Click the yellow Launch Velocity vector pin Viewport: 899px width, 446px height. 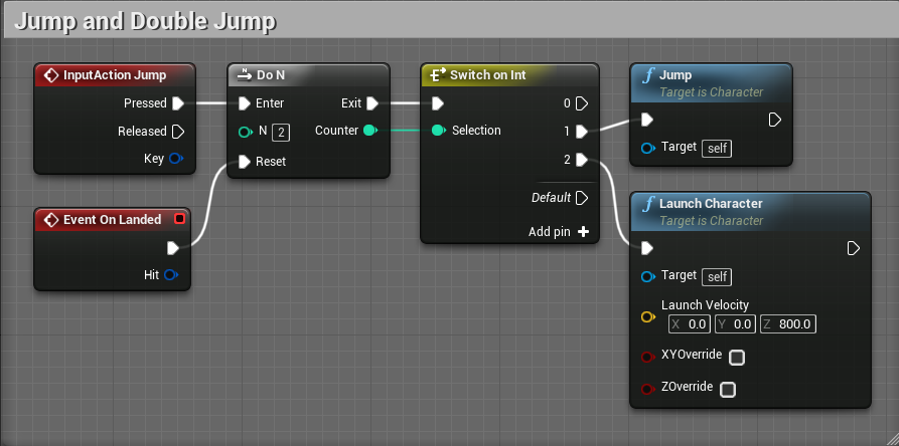[x=647, y=317]
